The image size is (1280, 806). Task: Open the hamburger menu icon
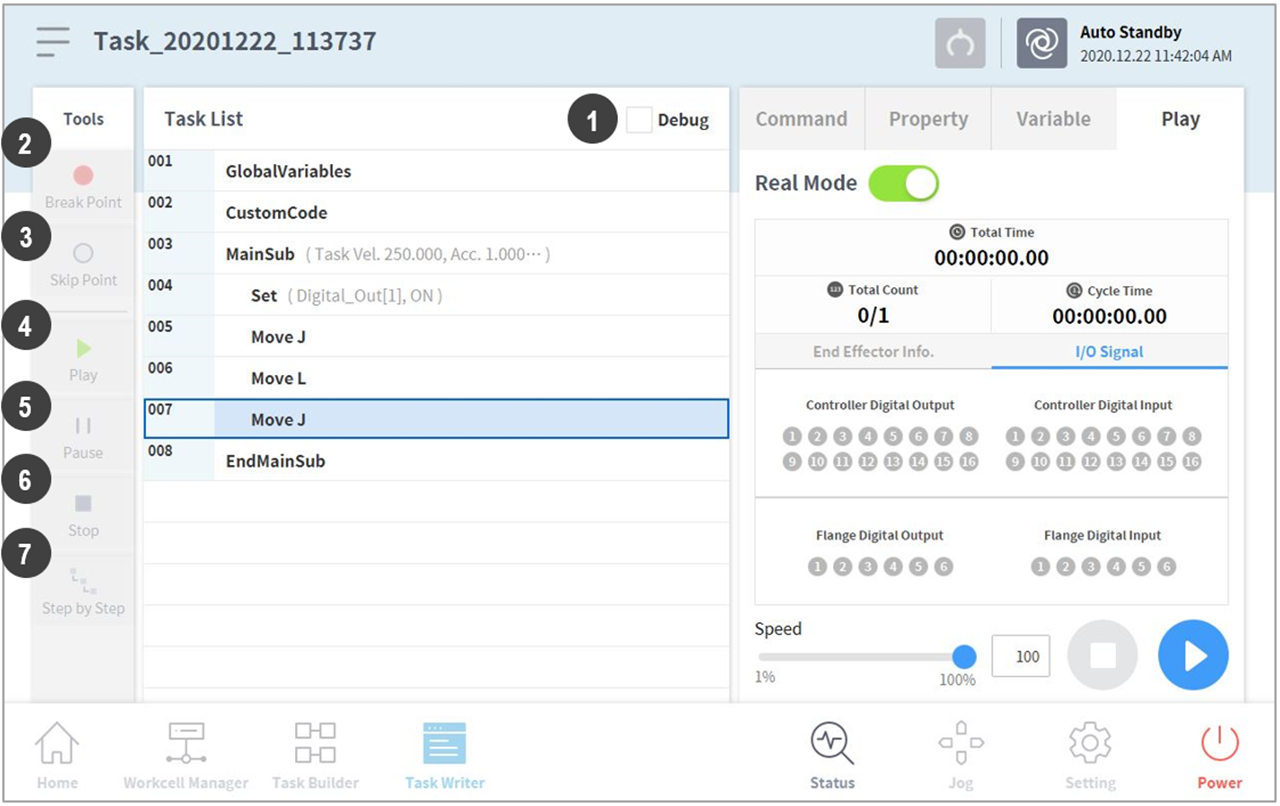tap(53, 42)
